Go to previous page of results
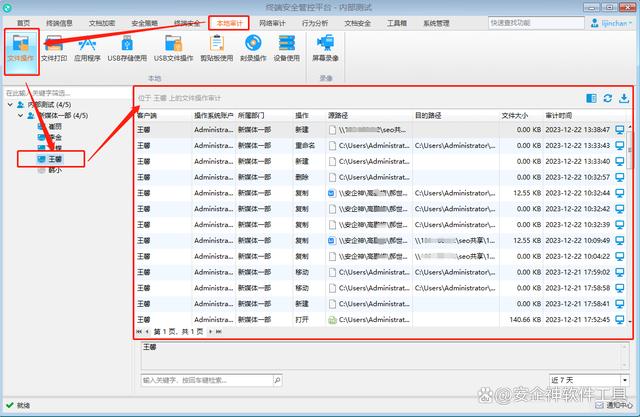640x417 pixels. coord(147,332)
